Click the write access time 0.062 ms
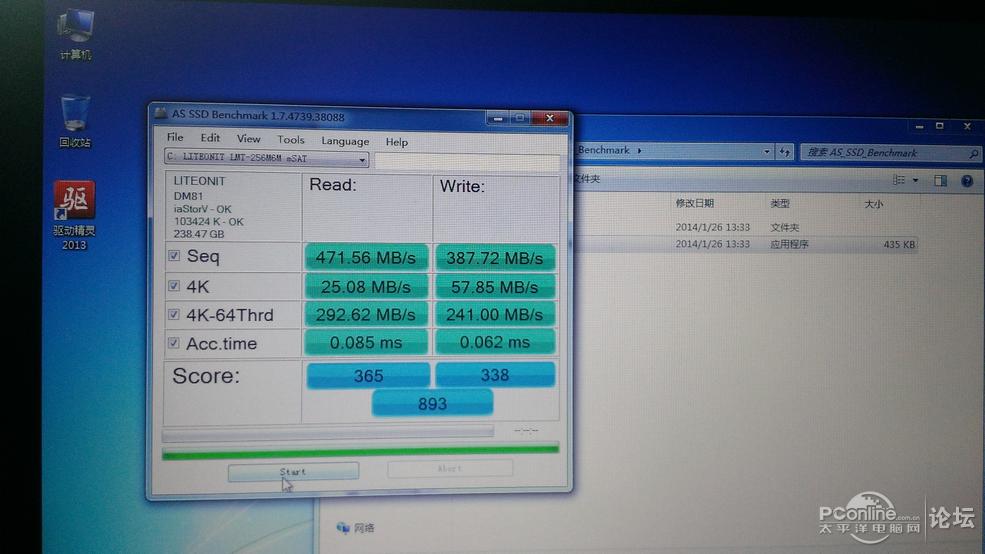Screen dimensions: 985x554 pos(494,342)
